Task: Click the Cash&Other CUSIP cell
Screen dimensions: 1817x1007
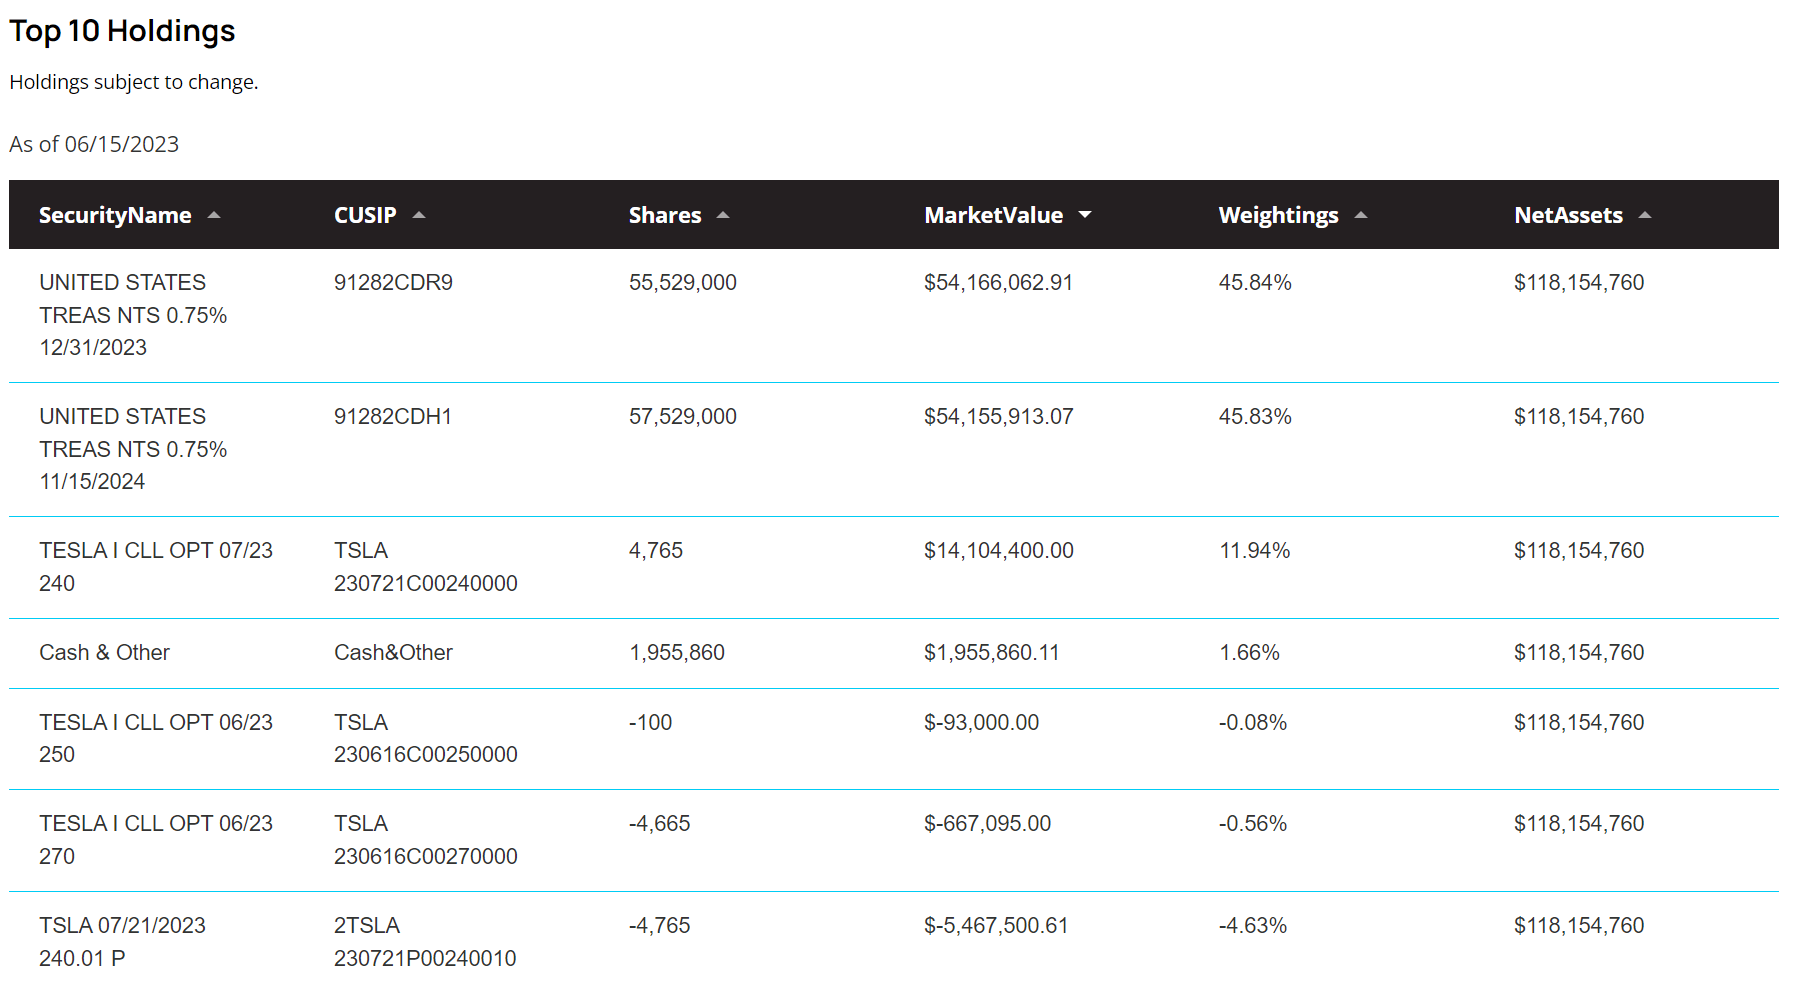Action: 393,653
